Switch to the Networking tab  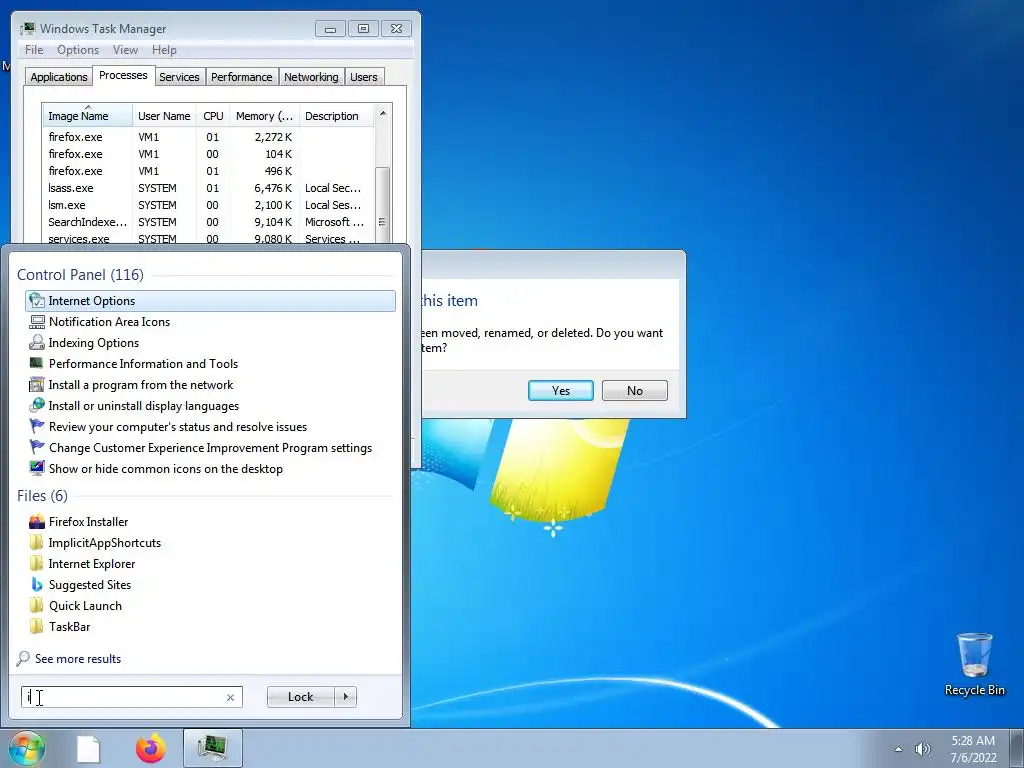pos(311,77)
